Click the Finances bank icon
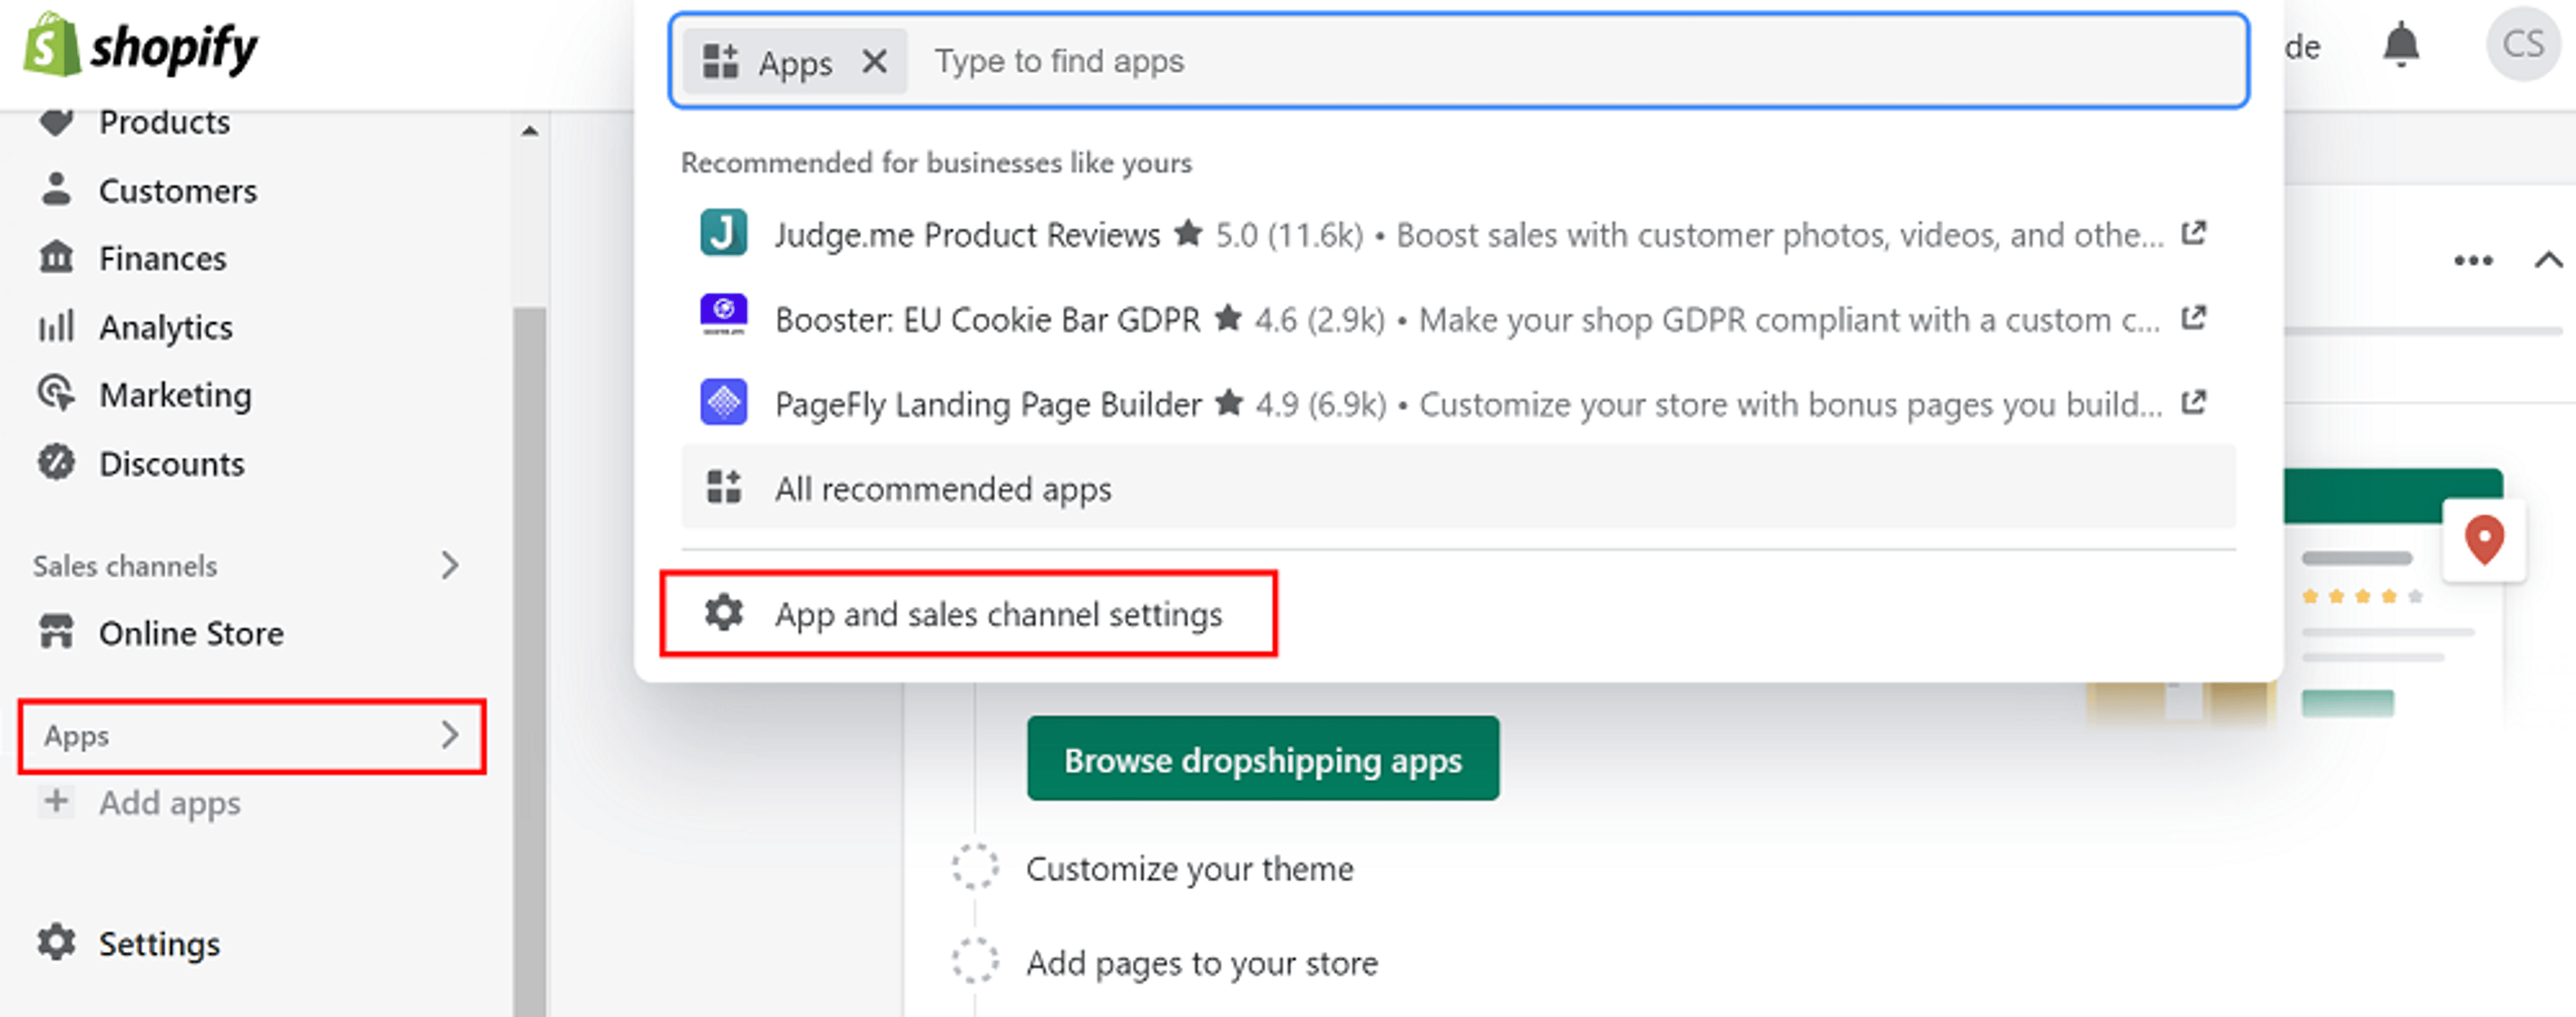Viewport: 2576px width, 1017px height. [56, 257]
